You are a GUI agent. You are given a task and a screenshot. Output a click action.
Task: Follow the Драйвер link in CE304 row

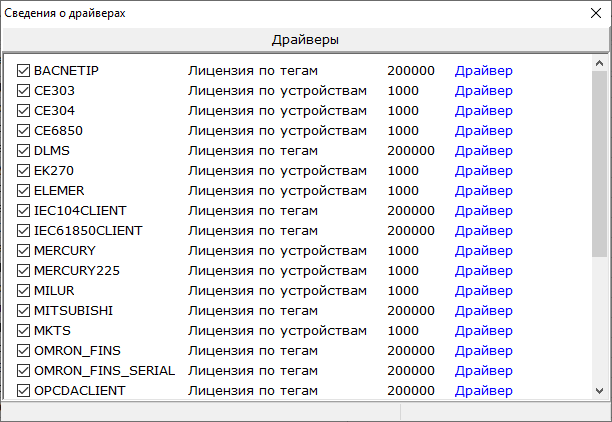tap(484, 110)
